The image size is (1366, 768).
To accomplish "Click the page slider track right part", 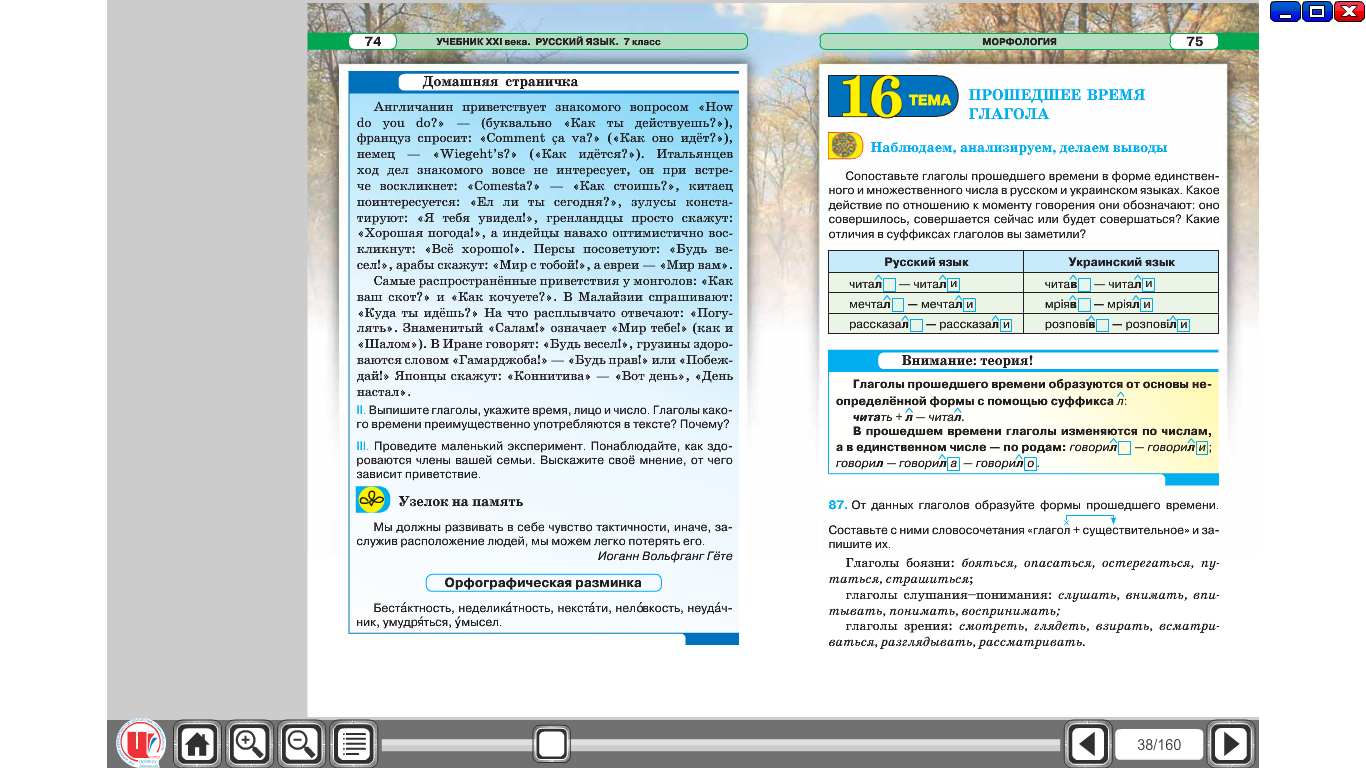I will click(x=815, y=744).
